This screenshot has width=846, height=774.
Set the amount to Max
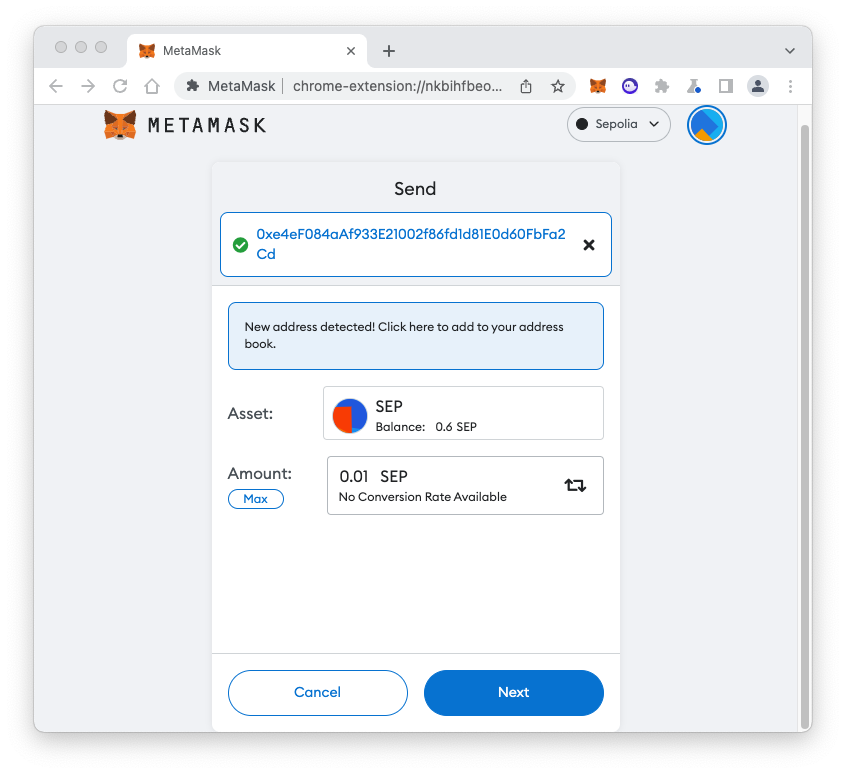coord(255,499)
